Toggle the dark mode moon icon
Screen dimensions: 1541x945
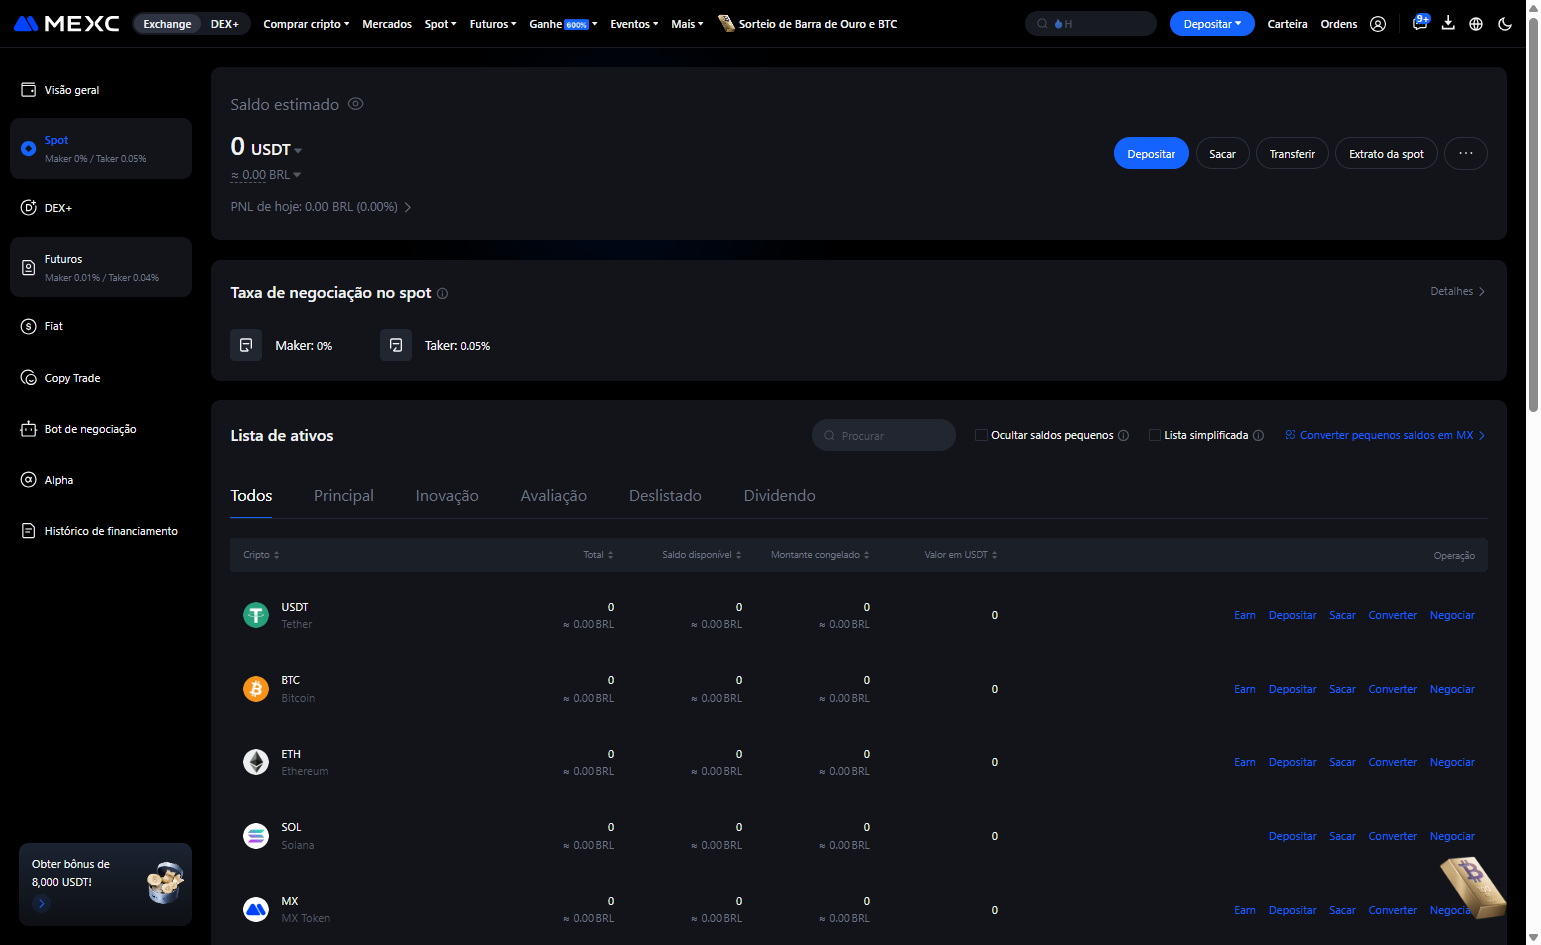coord(1505,24)
